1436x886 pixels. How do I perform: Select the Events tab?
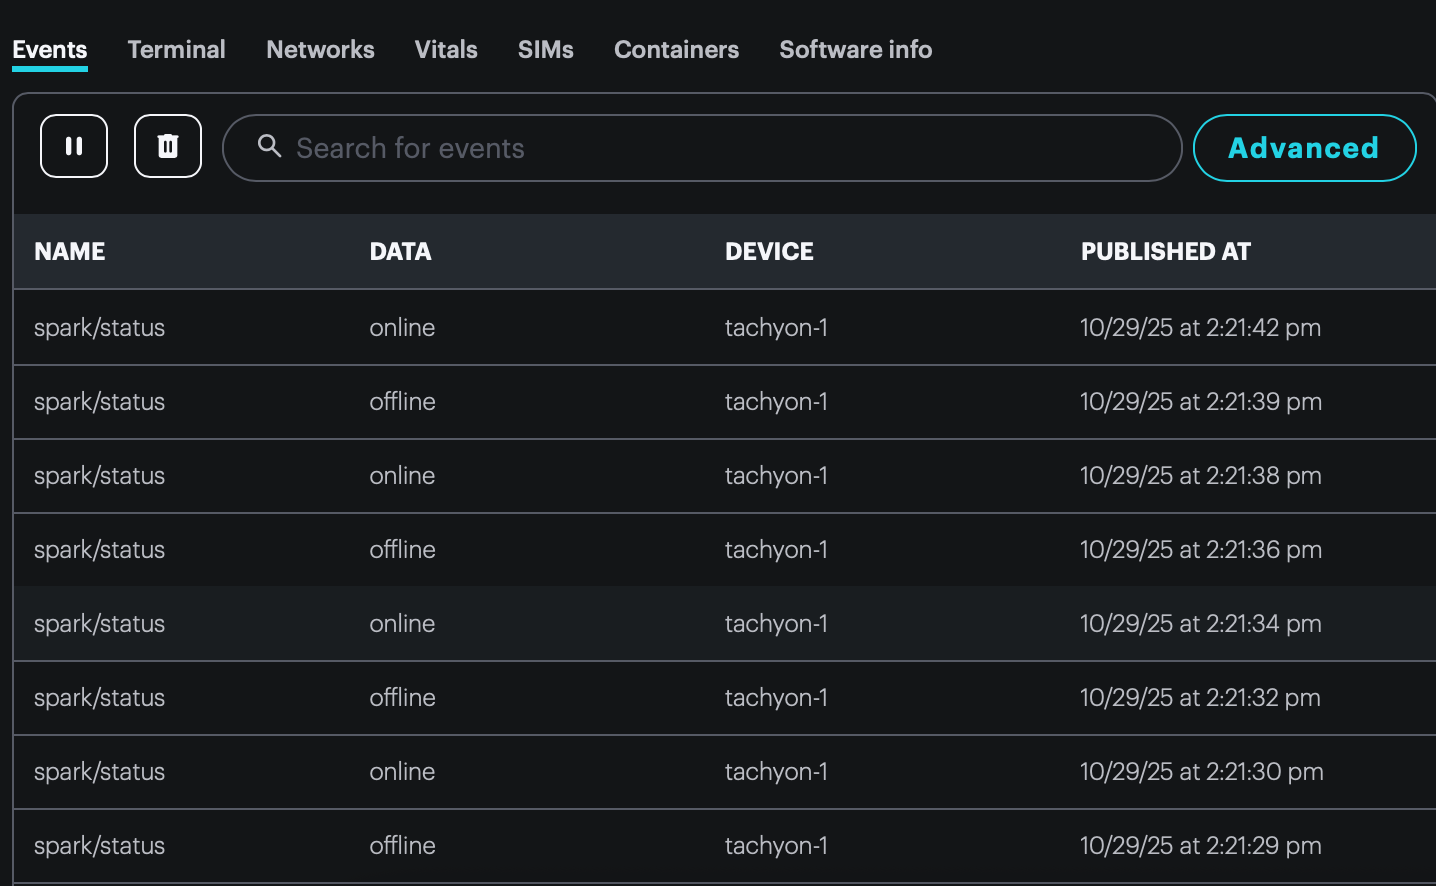pos(50,50)
